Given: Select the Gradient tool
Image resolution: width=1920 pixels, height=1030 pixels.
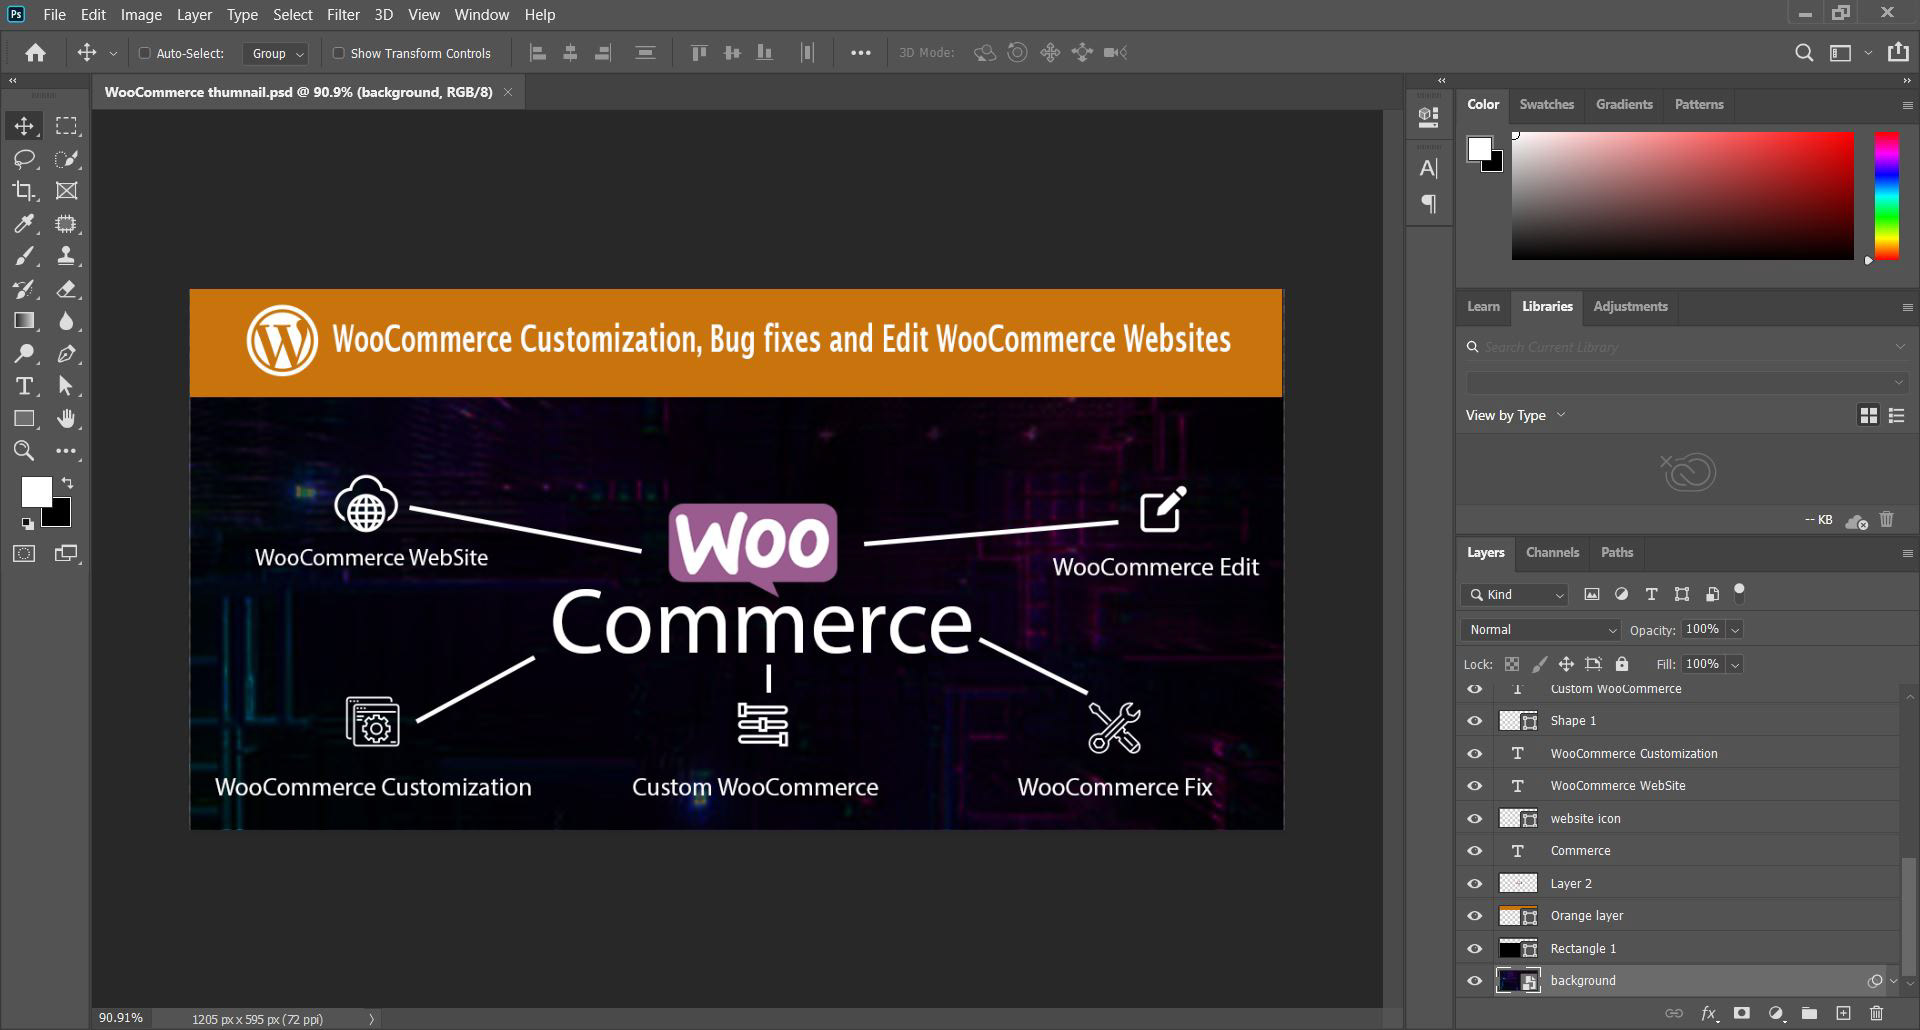Looking at the screenshot, I should 24,321.
